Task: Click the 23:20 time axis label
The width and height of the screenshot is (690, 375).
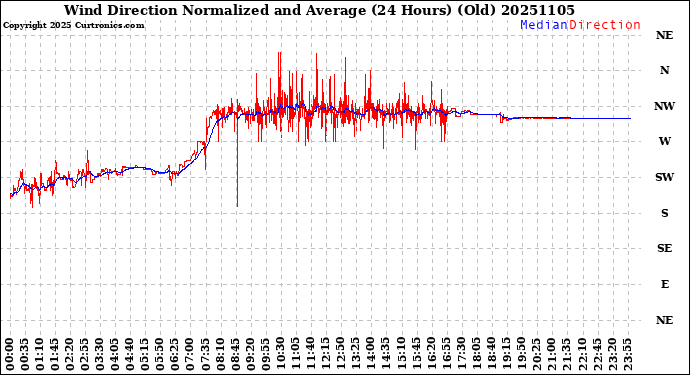Action: coord(612,355)
